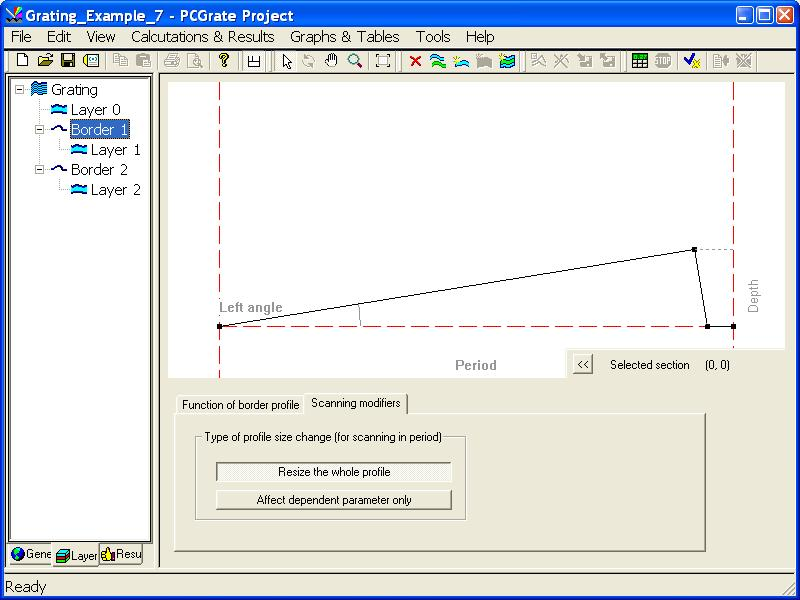Click the fit-to-window frame icon
Screen dimensions: 800x600
(383, 61)
